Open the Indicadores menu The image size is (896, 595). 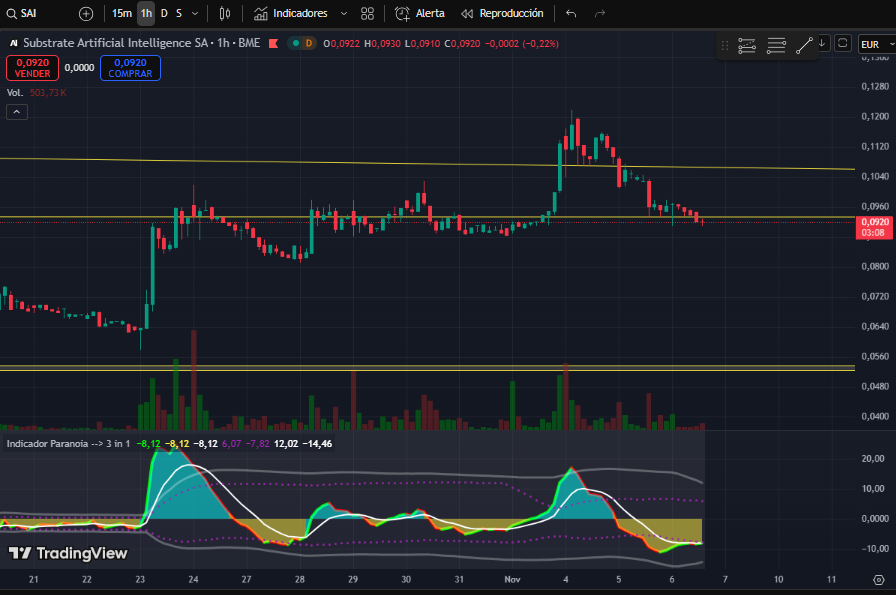pyautogui.click(x=299, y=14)
